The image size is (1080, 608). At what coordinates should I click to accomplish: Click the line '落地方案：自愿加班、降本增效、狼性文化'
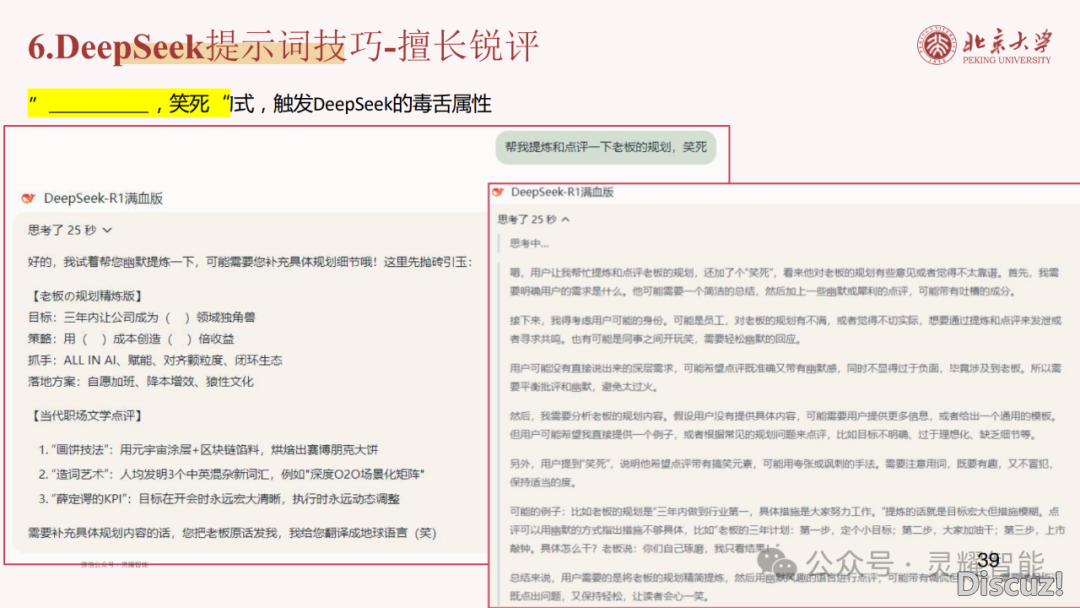click(141, 381)
